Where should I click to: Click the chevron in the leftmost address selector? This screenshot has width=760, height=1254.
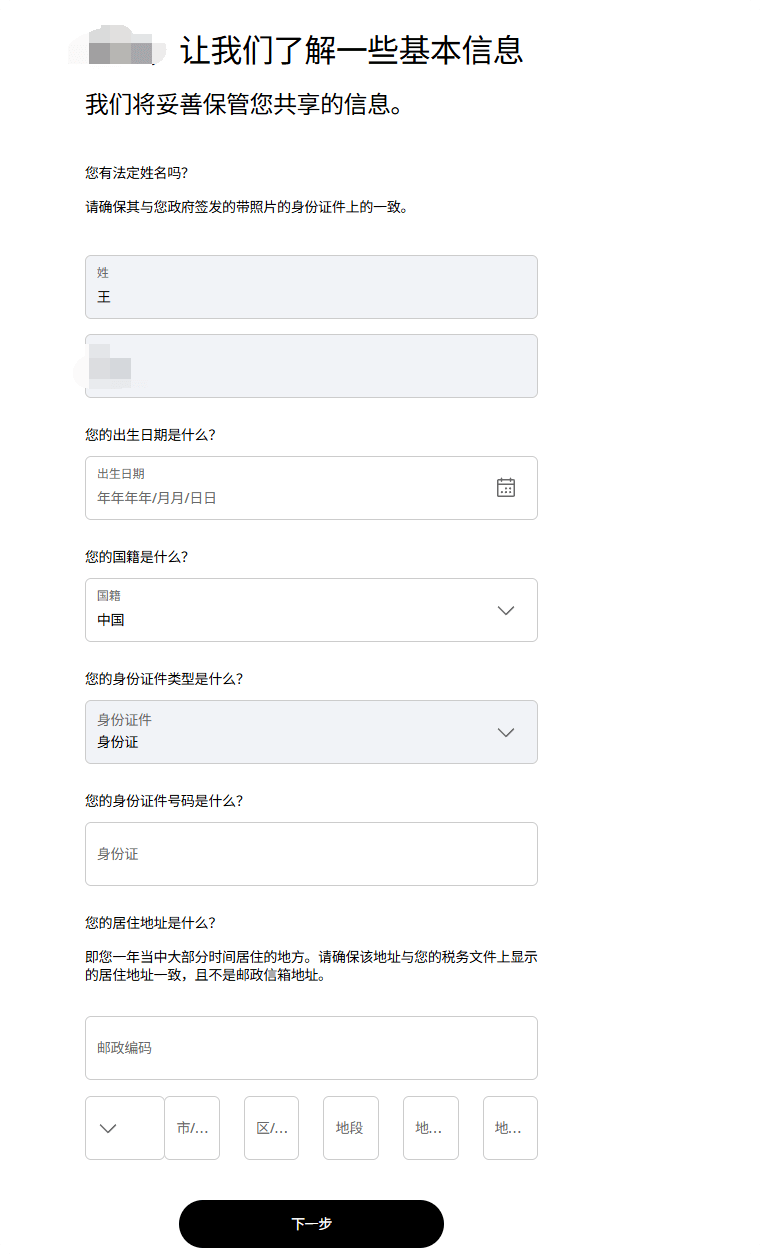point(124,1128)
